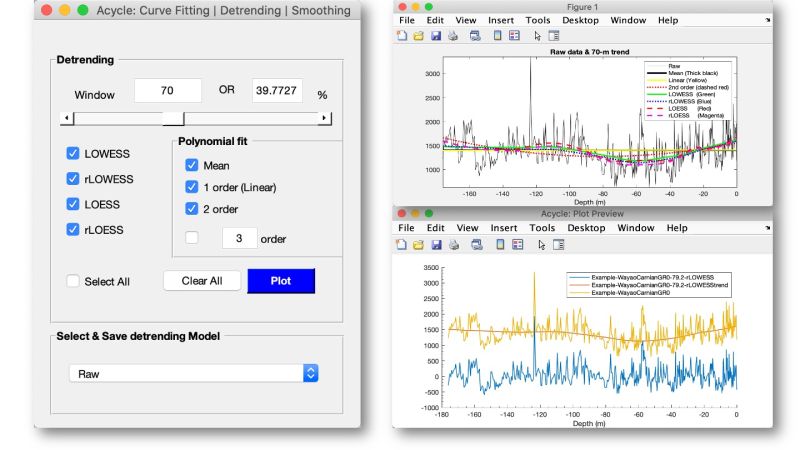Screen dimensions: 800x450
Task: Click Open File icon in Plot Preview toolbar
Action: click(418, 245)
